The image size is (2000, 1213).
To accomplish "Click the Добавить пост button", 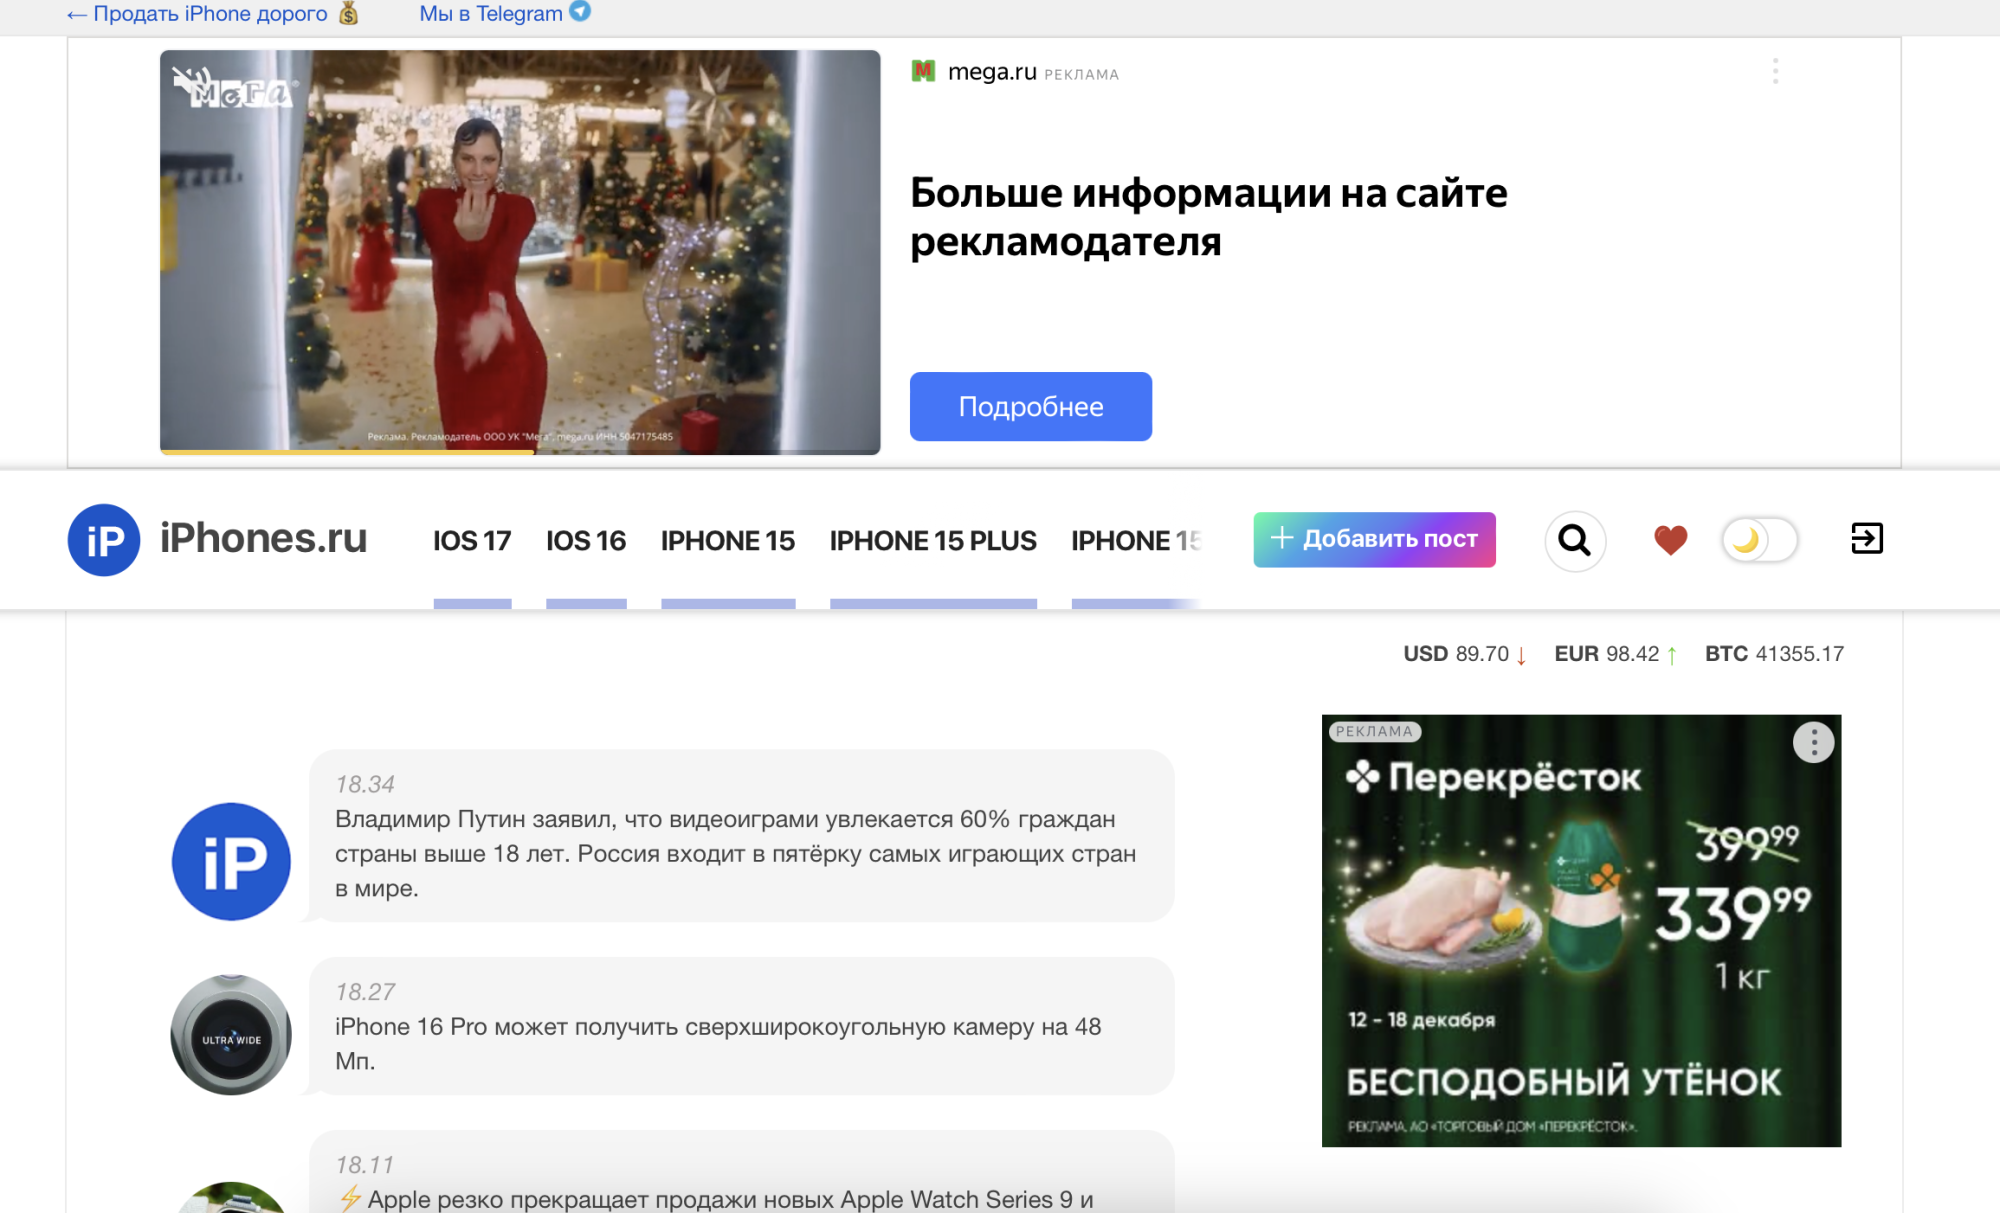I will click(x=1374, y=539).
